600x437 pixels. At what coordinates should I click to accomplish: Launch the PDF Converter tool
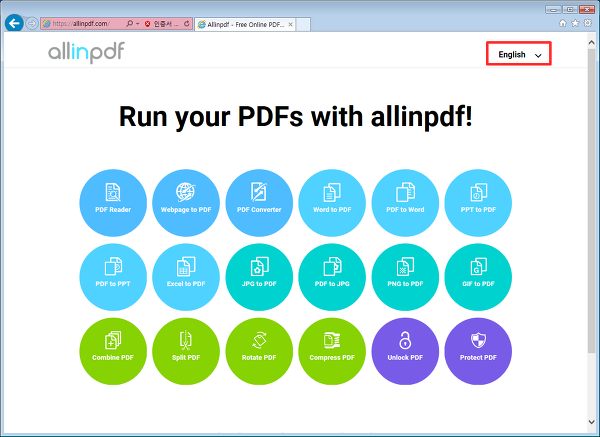pyautogui.click(x=259, y=203)
